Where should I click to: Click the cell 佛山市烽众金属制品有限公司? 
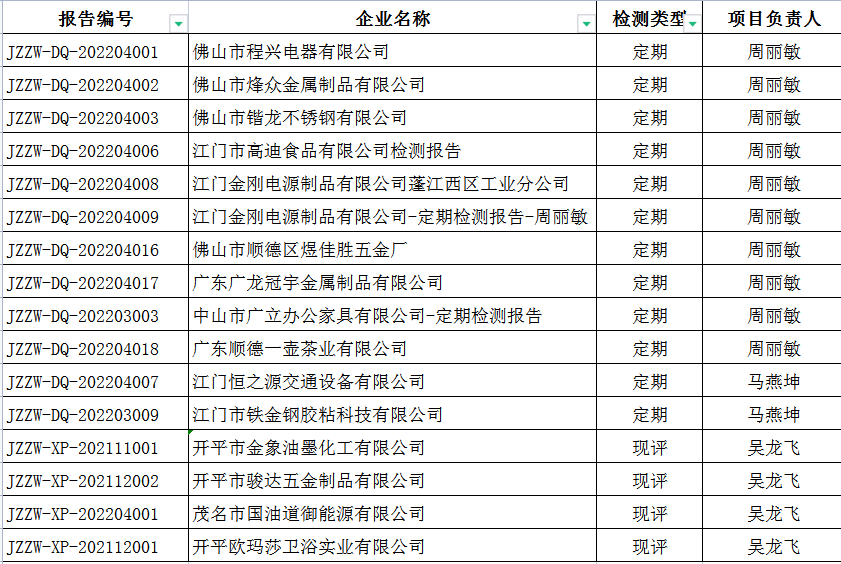click(x=309, y=85)
